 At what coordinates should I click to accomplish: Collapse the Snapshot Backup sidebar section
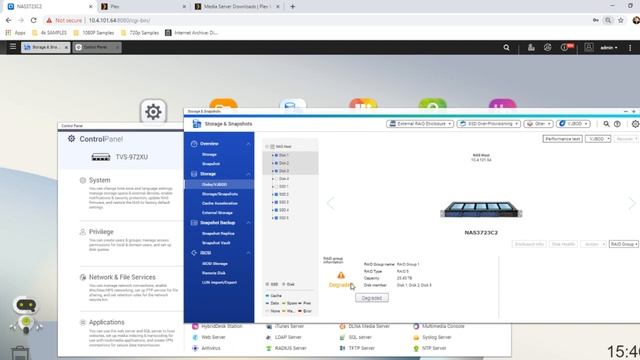coord(248,223)
